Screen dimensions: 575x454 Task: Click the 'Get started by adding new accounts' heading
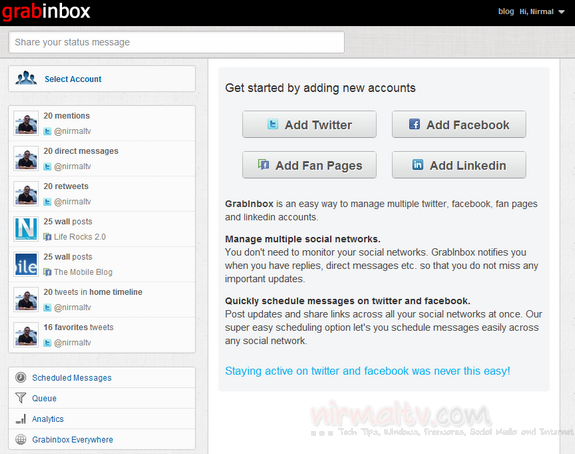320,88
